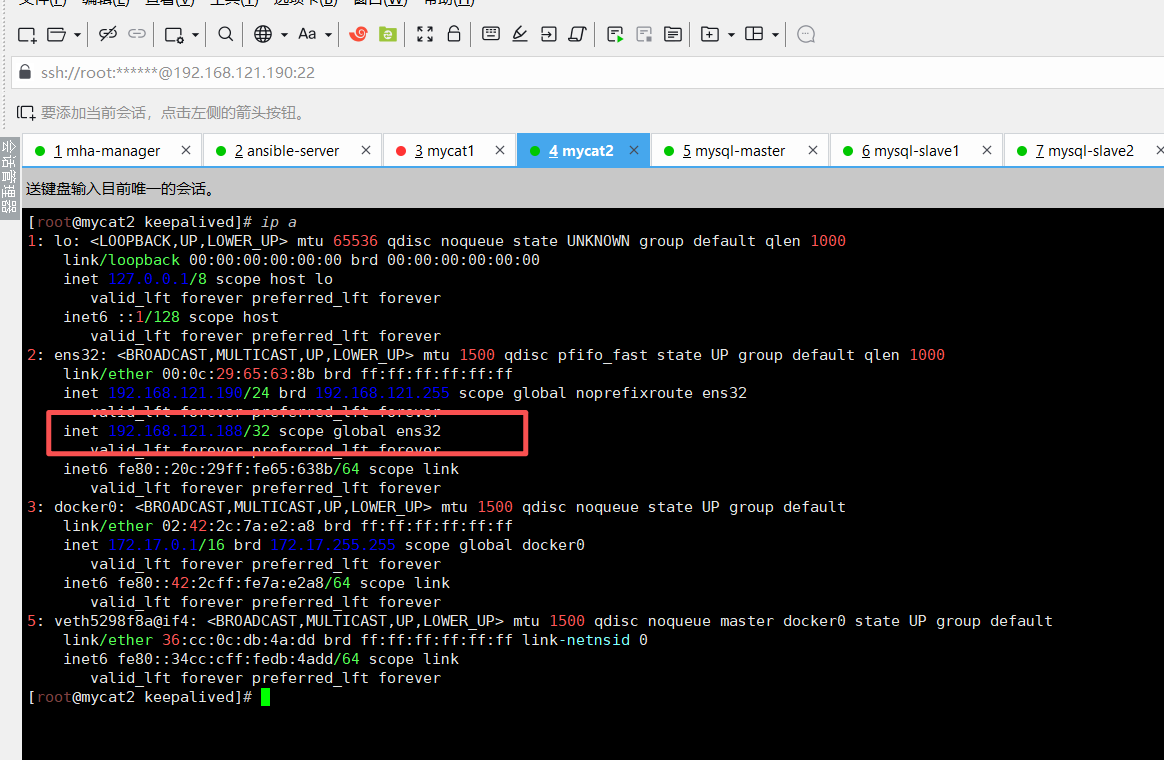1164x760 pixels.
Task: Close the mycat1 tab
Action: [500, 151]
